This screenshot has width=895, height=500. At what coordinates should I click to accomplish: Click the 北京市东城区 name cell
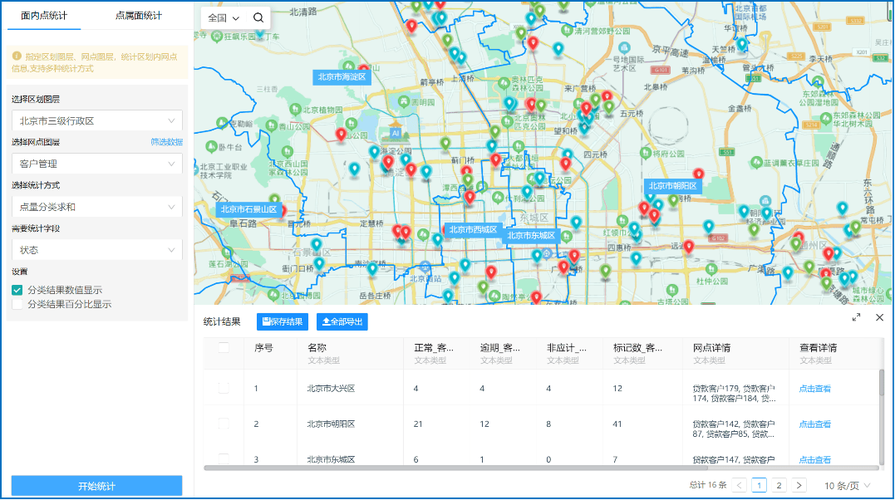pyautogui.click(x=331, y=459)
